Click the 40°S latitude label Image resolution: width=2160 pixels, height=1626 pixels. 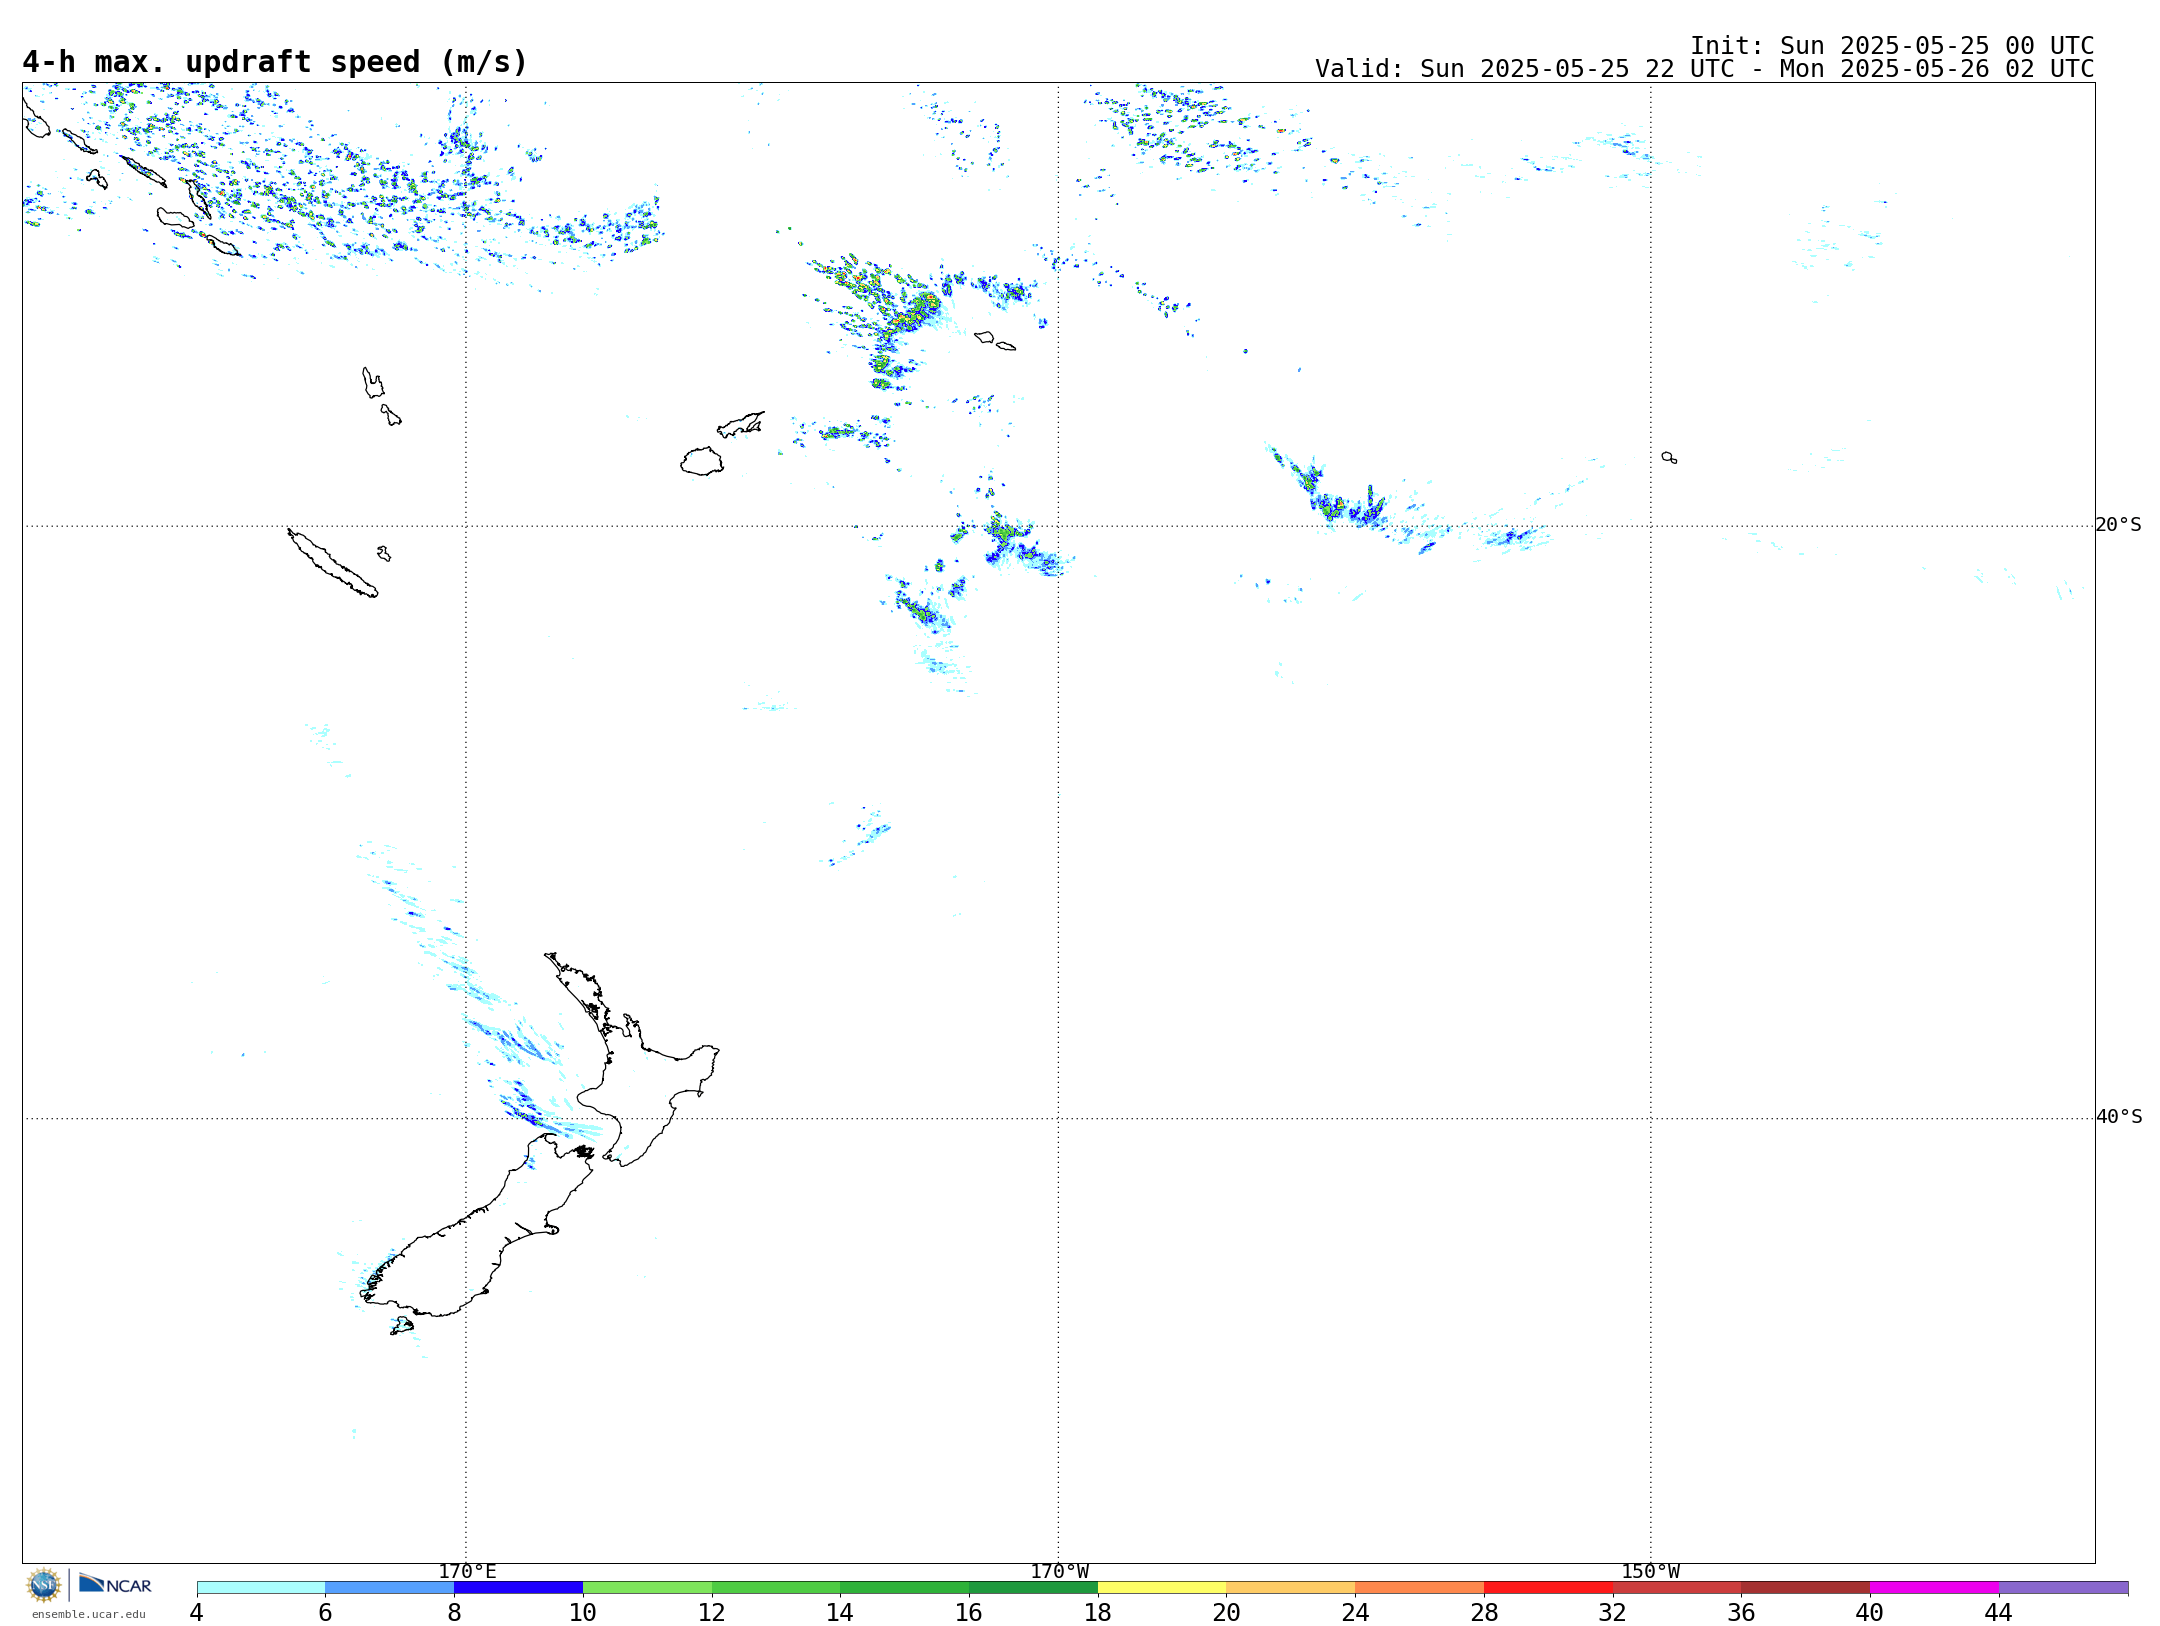tap(2119, 1117)
